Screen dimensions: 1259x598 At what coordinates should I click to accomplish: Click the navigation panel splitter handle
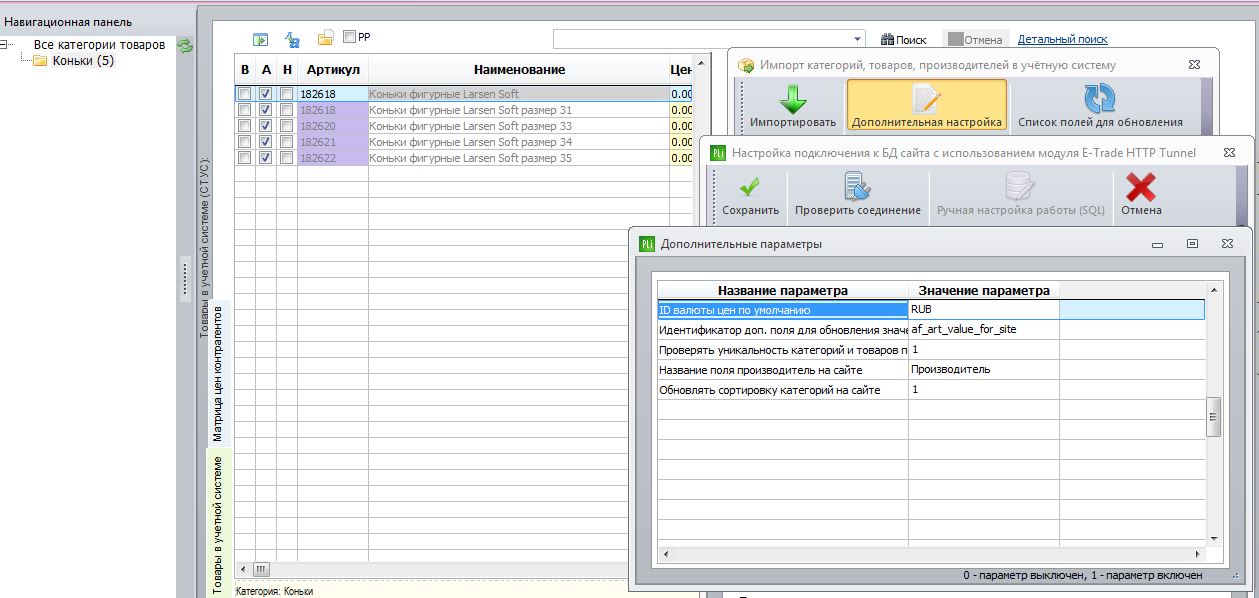tap(185, 279)
